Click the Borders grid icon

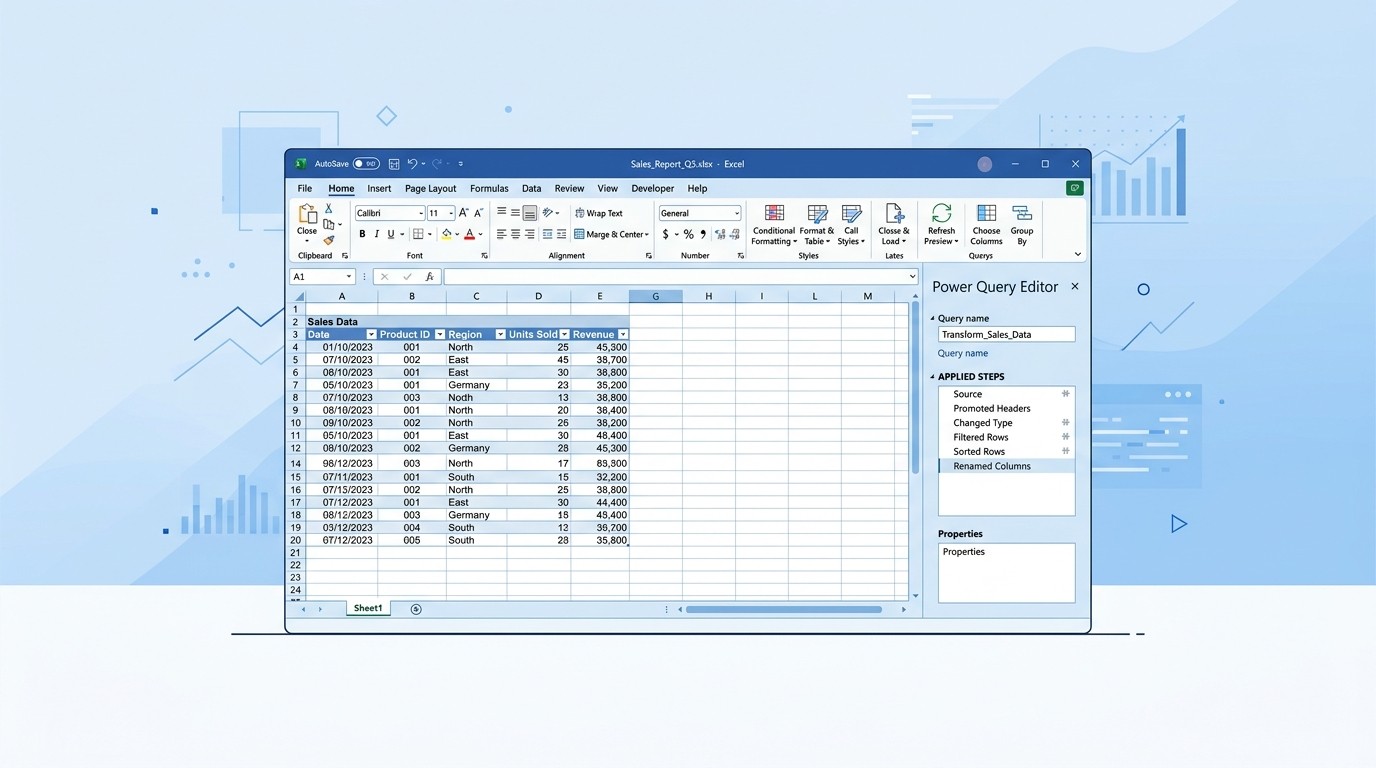coord(418,234)
